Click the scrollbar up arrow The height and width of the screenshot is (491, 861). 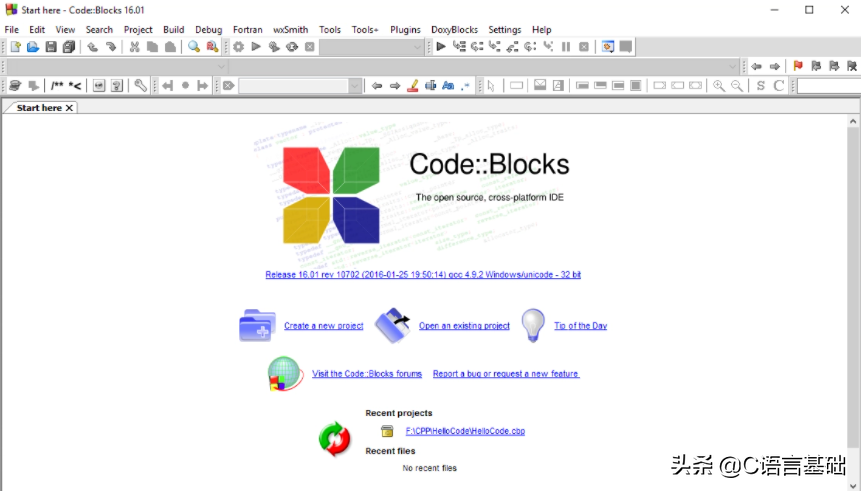853,121
